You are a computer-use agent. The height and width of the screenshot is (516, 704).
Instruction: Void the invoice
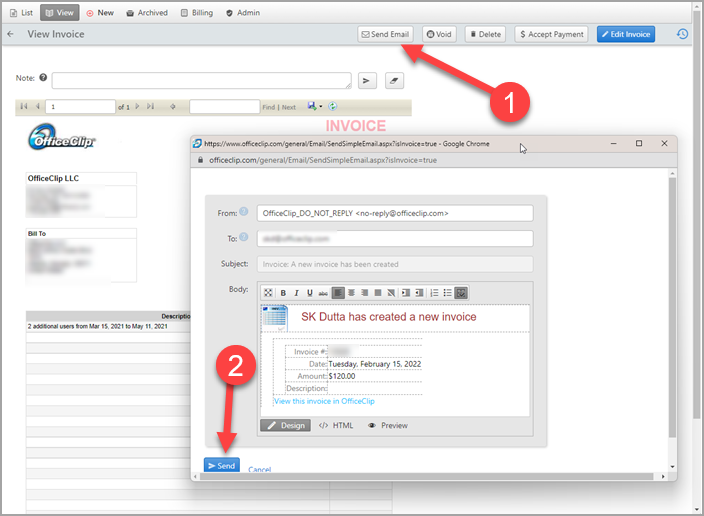click(x=439, y=34)
